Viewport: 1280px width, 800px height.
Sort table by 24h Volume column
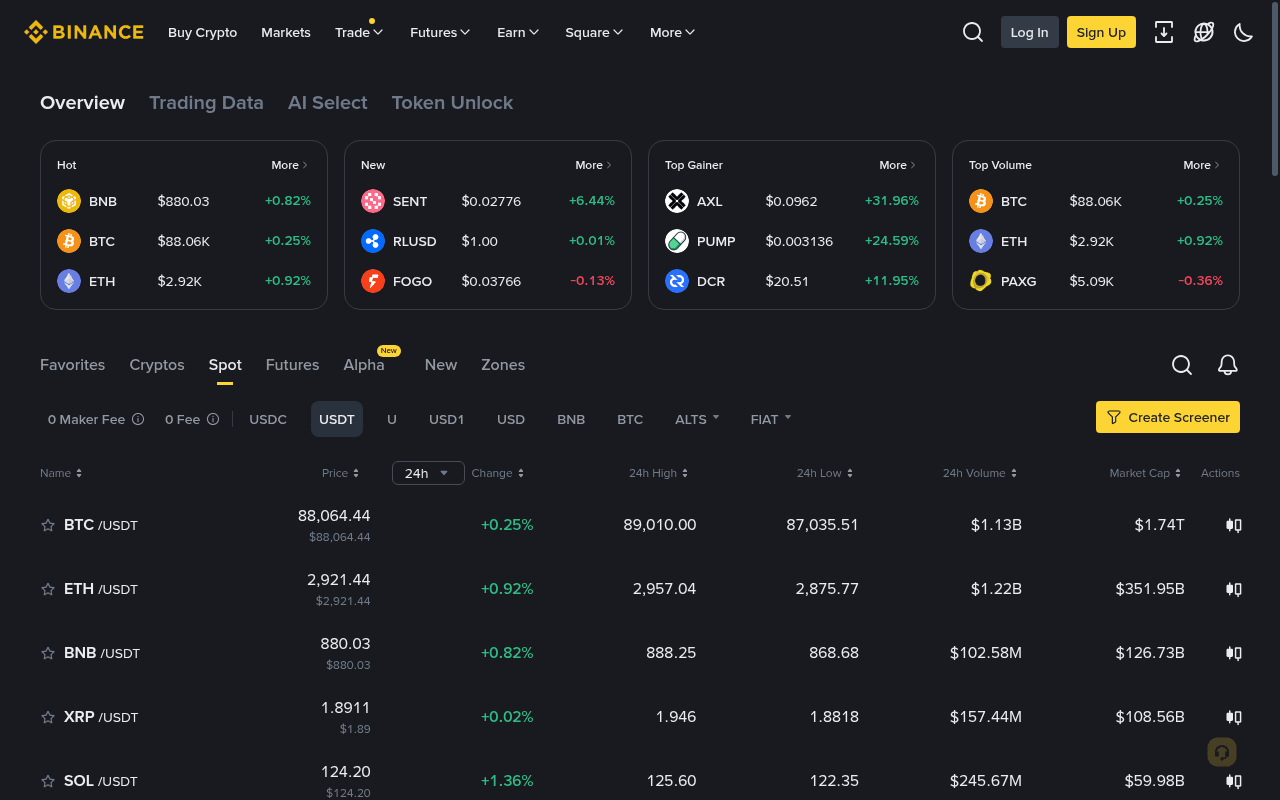pyautogui.click(x=980, y=473)
